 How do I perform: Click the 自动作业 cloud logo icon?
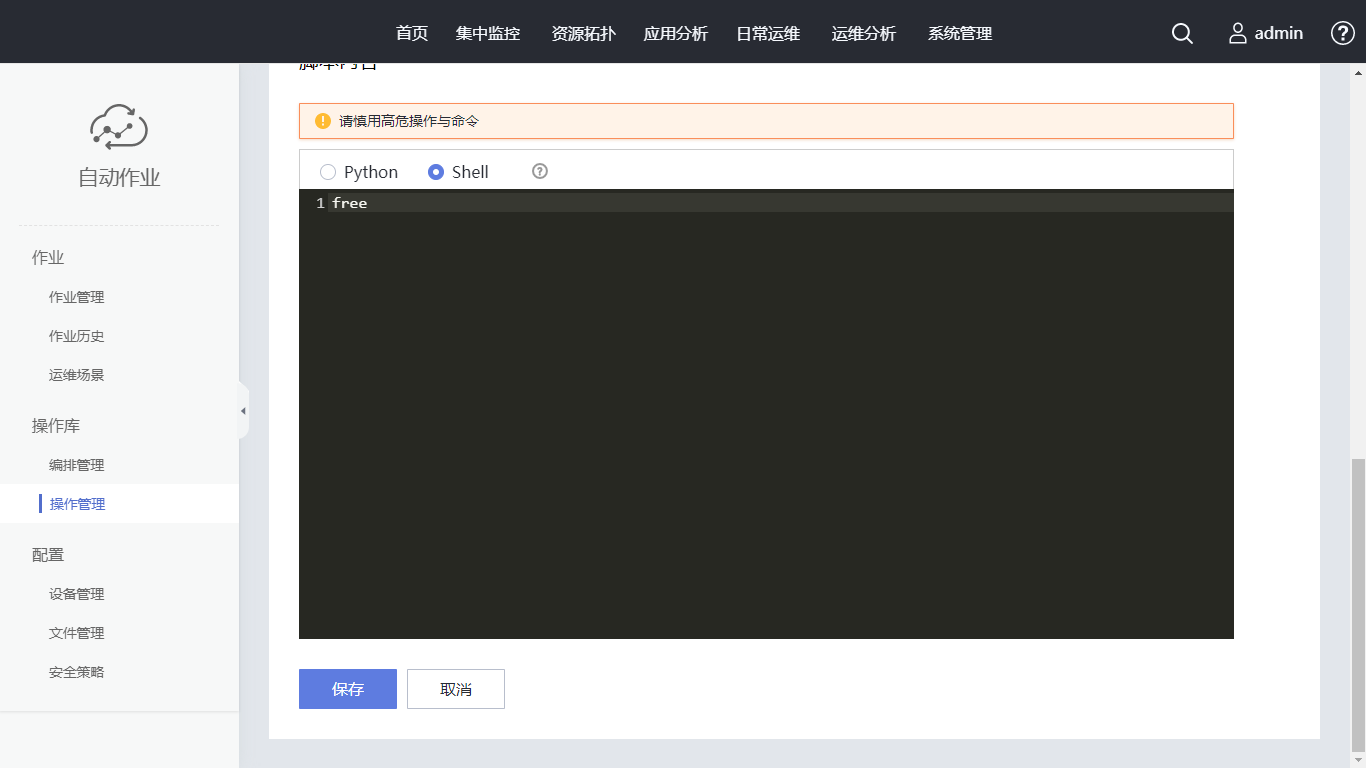[x=119, y=127]
